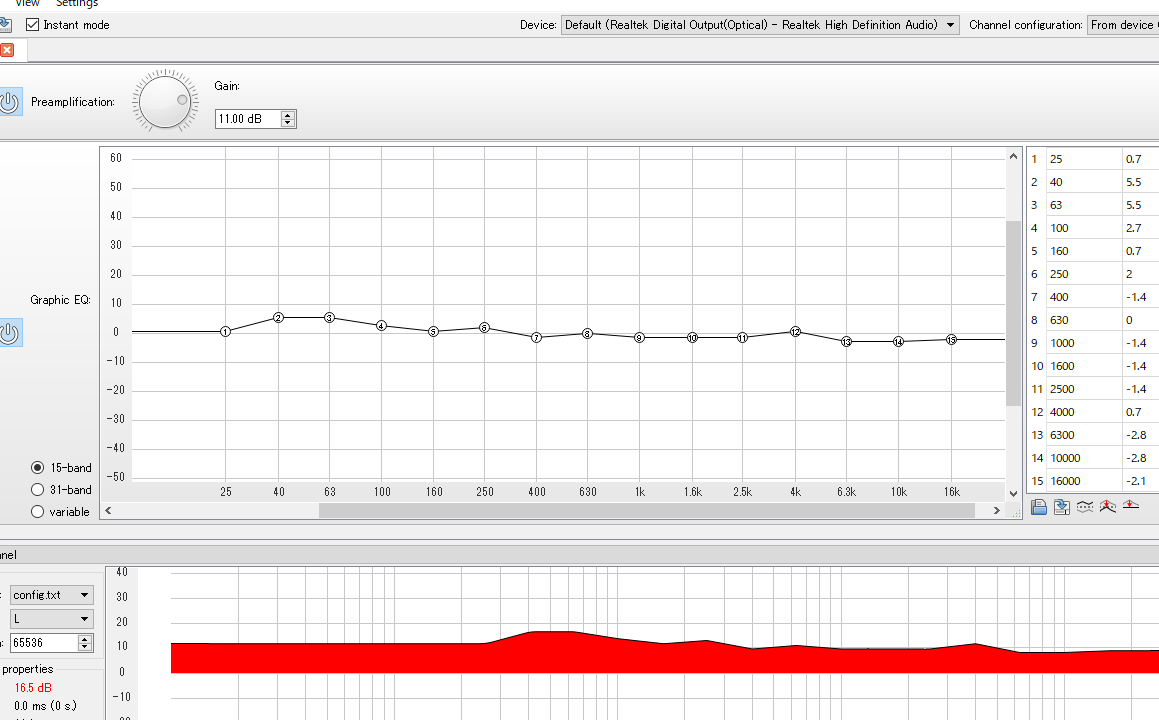Open the config.txt file dropdown
This screenshot has height=720, width=1159.
(52, 595)
